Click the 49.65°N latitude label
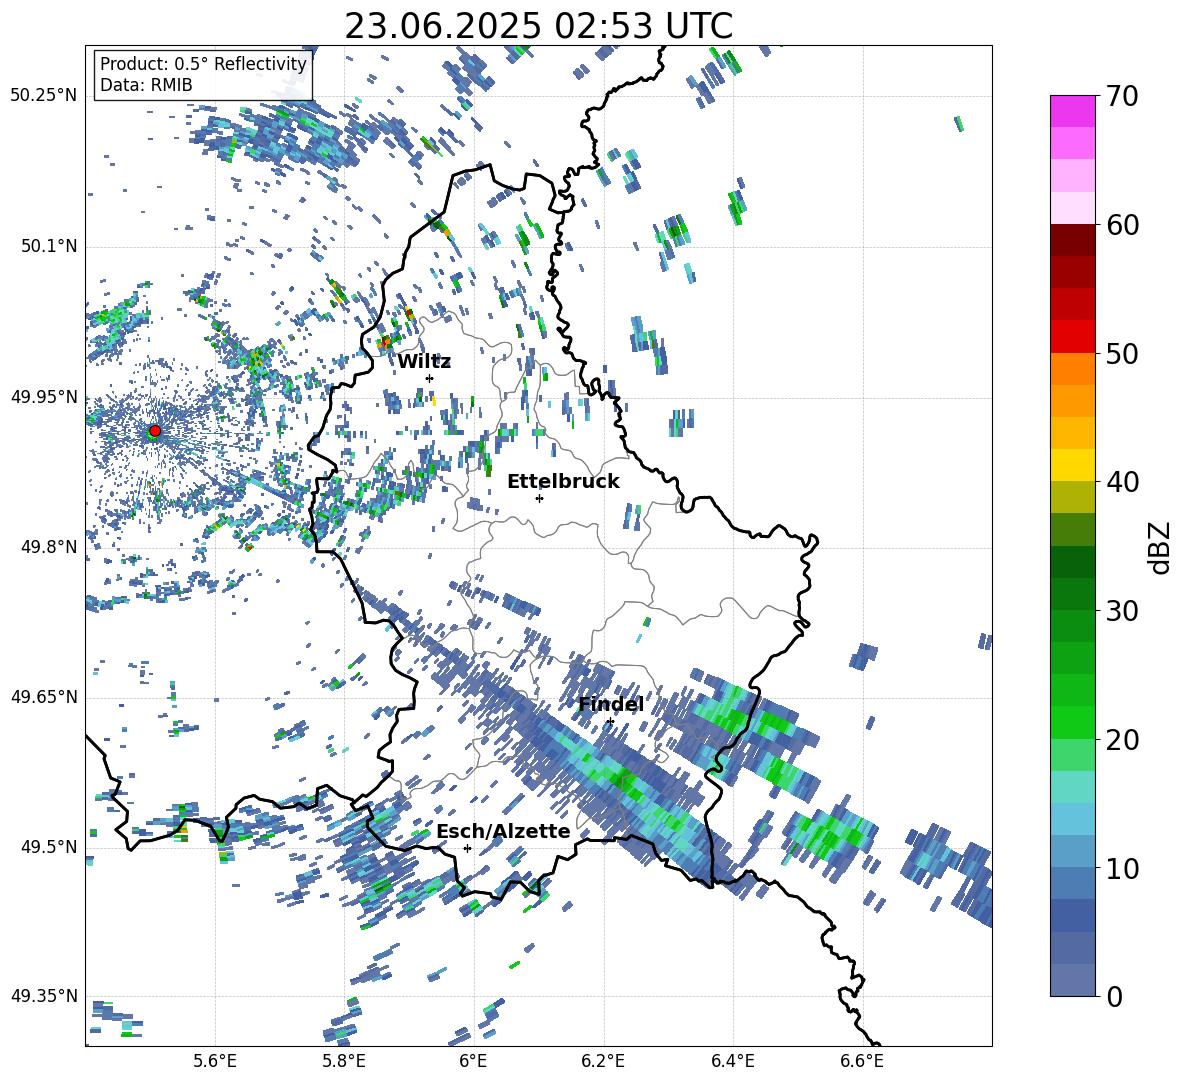Image resolution: width=1184 pixels, height=1081 pixels. (44, 696)
